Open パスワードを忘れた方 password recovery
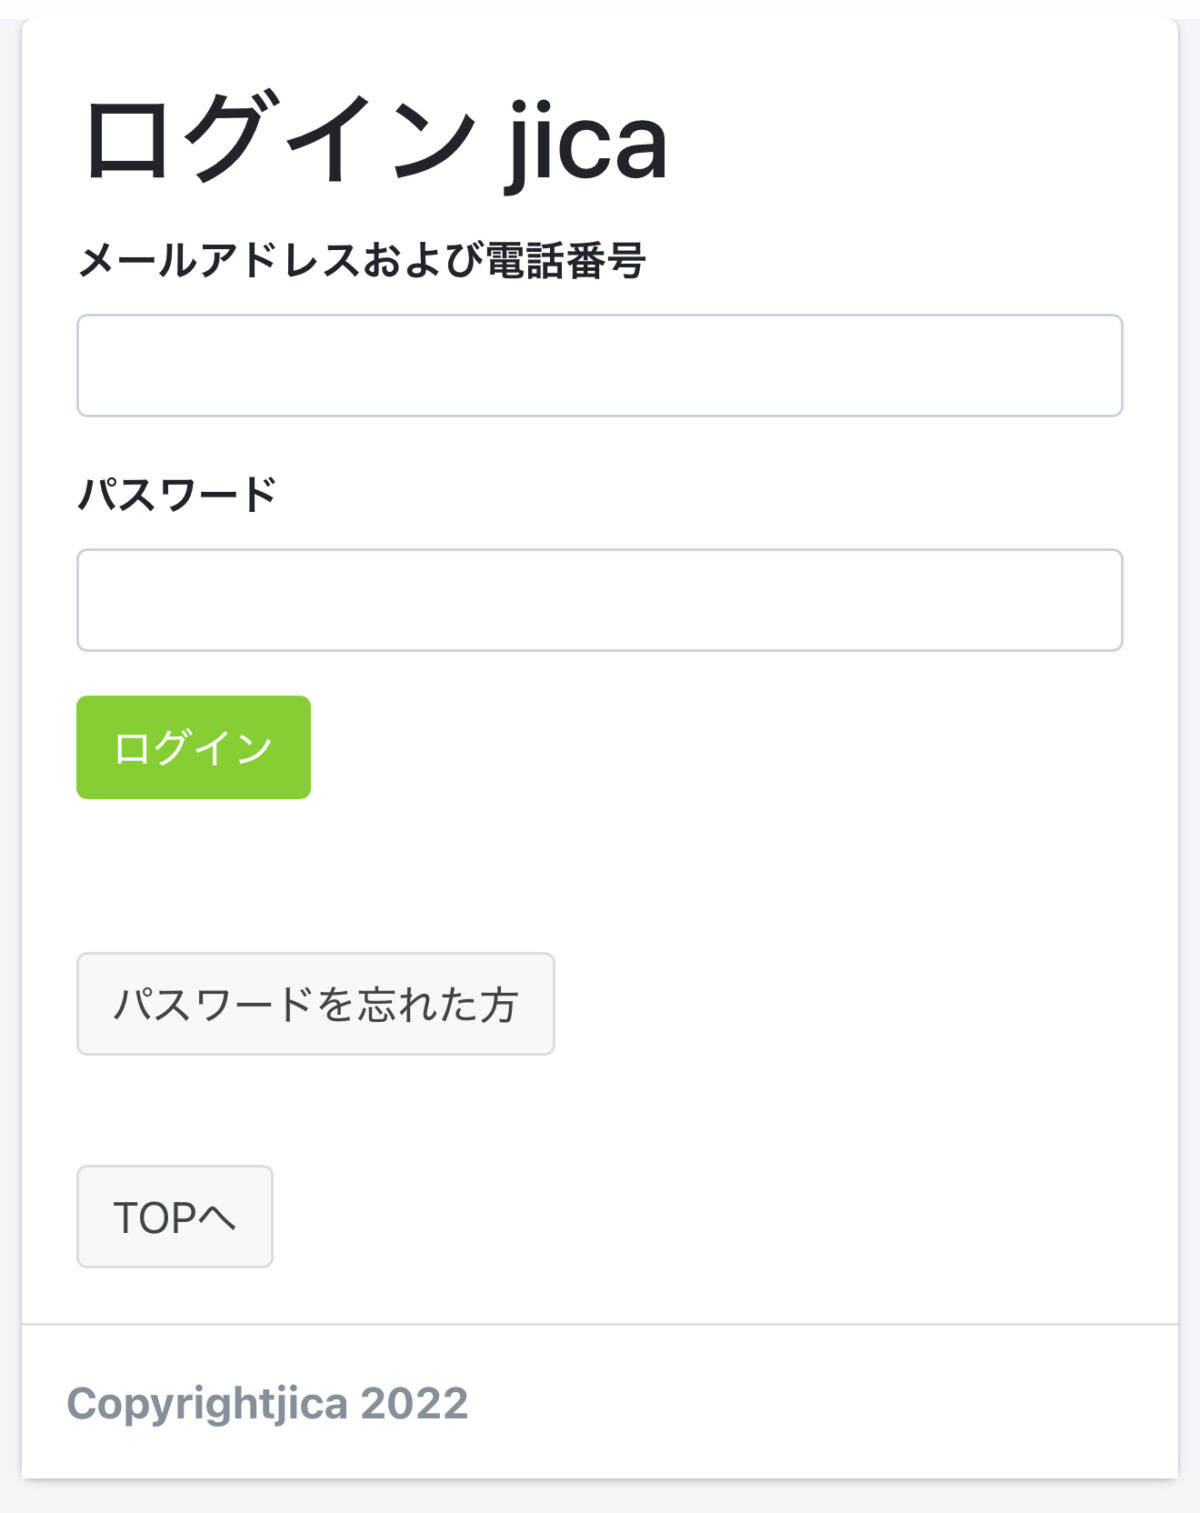This screenshot has width=1200, height=1513. [314, 1002]
